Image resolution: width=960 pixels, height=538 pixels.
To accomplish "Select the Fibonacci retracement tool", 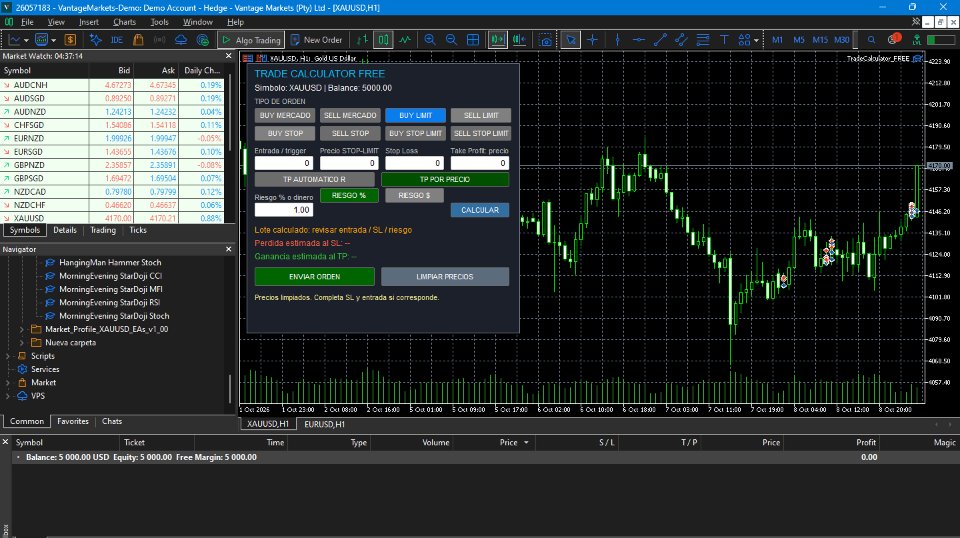I will [x=703, y=40].
